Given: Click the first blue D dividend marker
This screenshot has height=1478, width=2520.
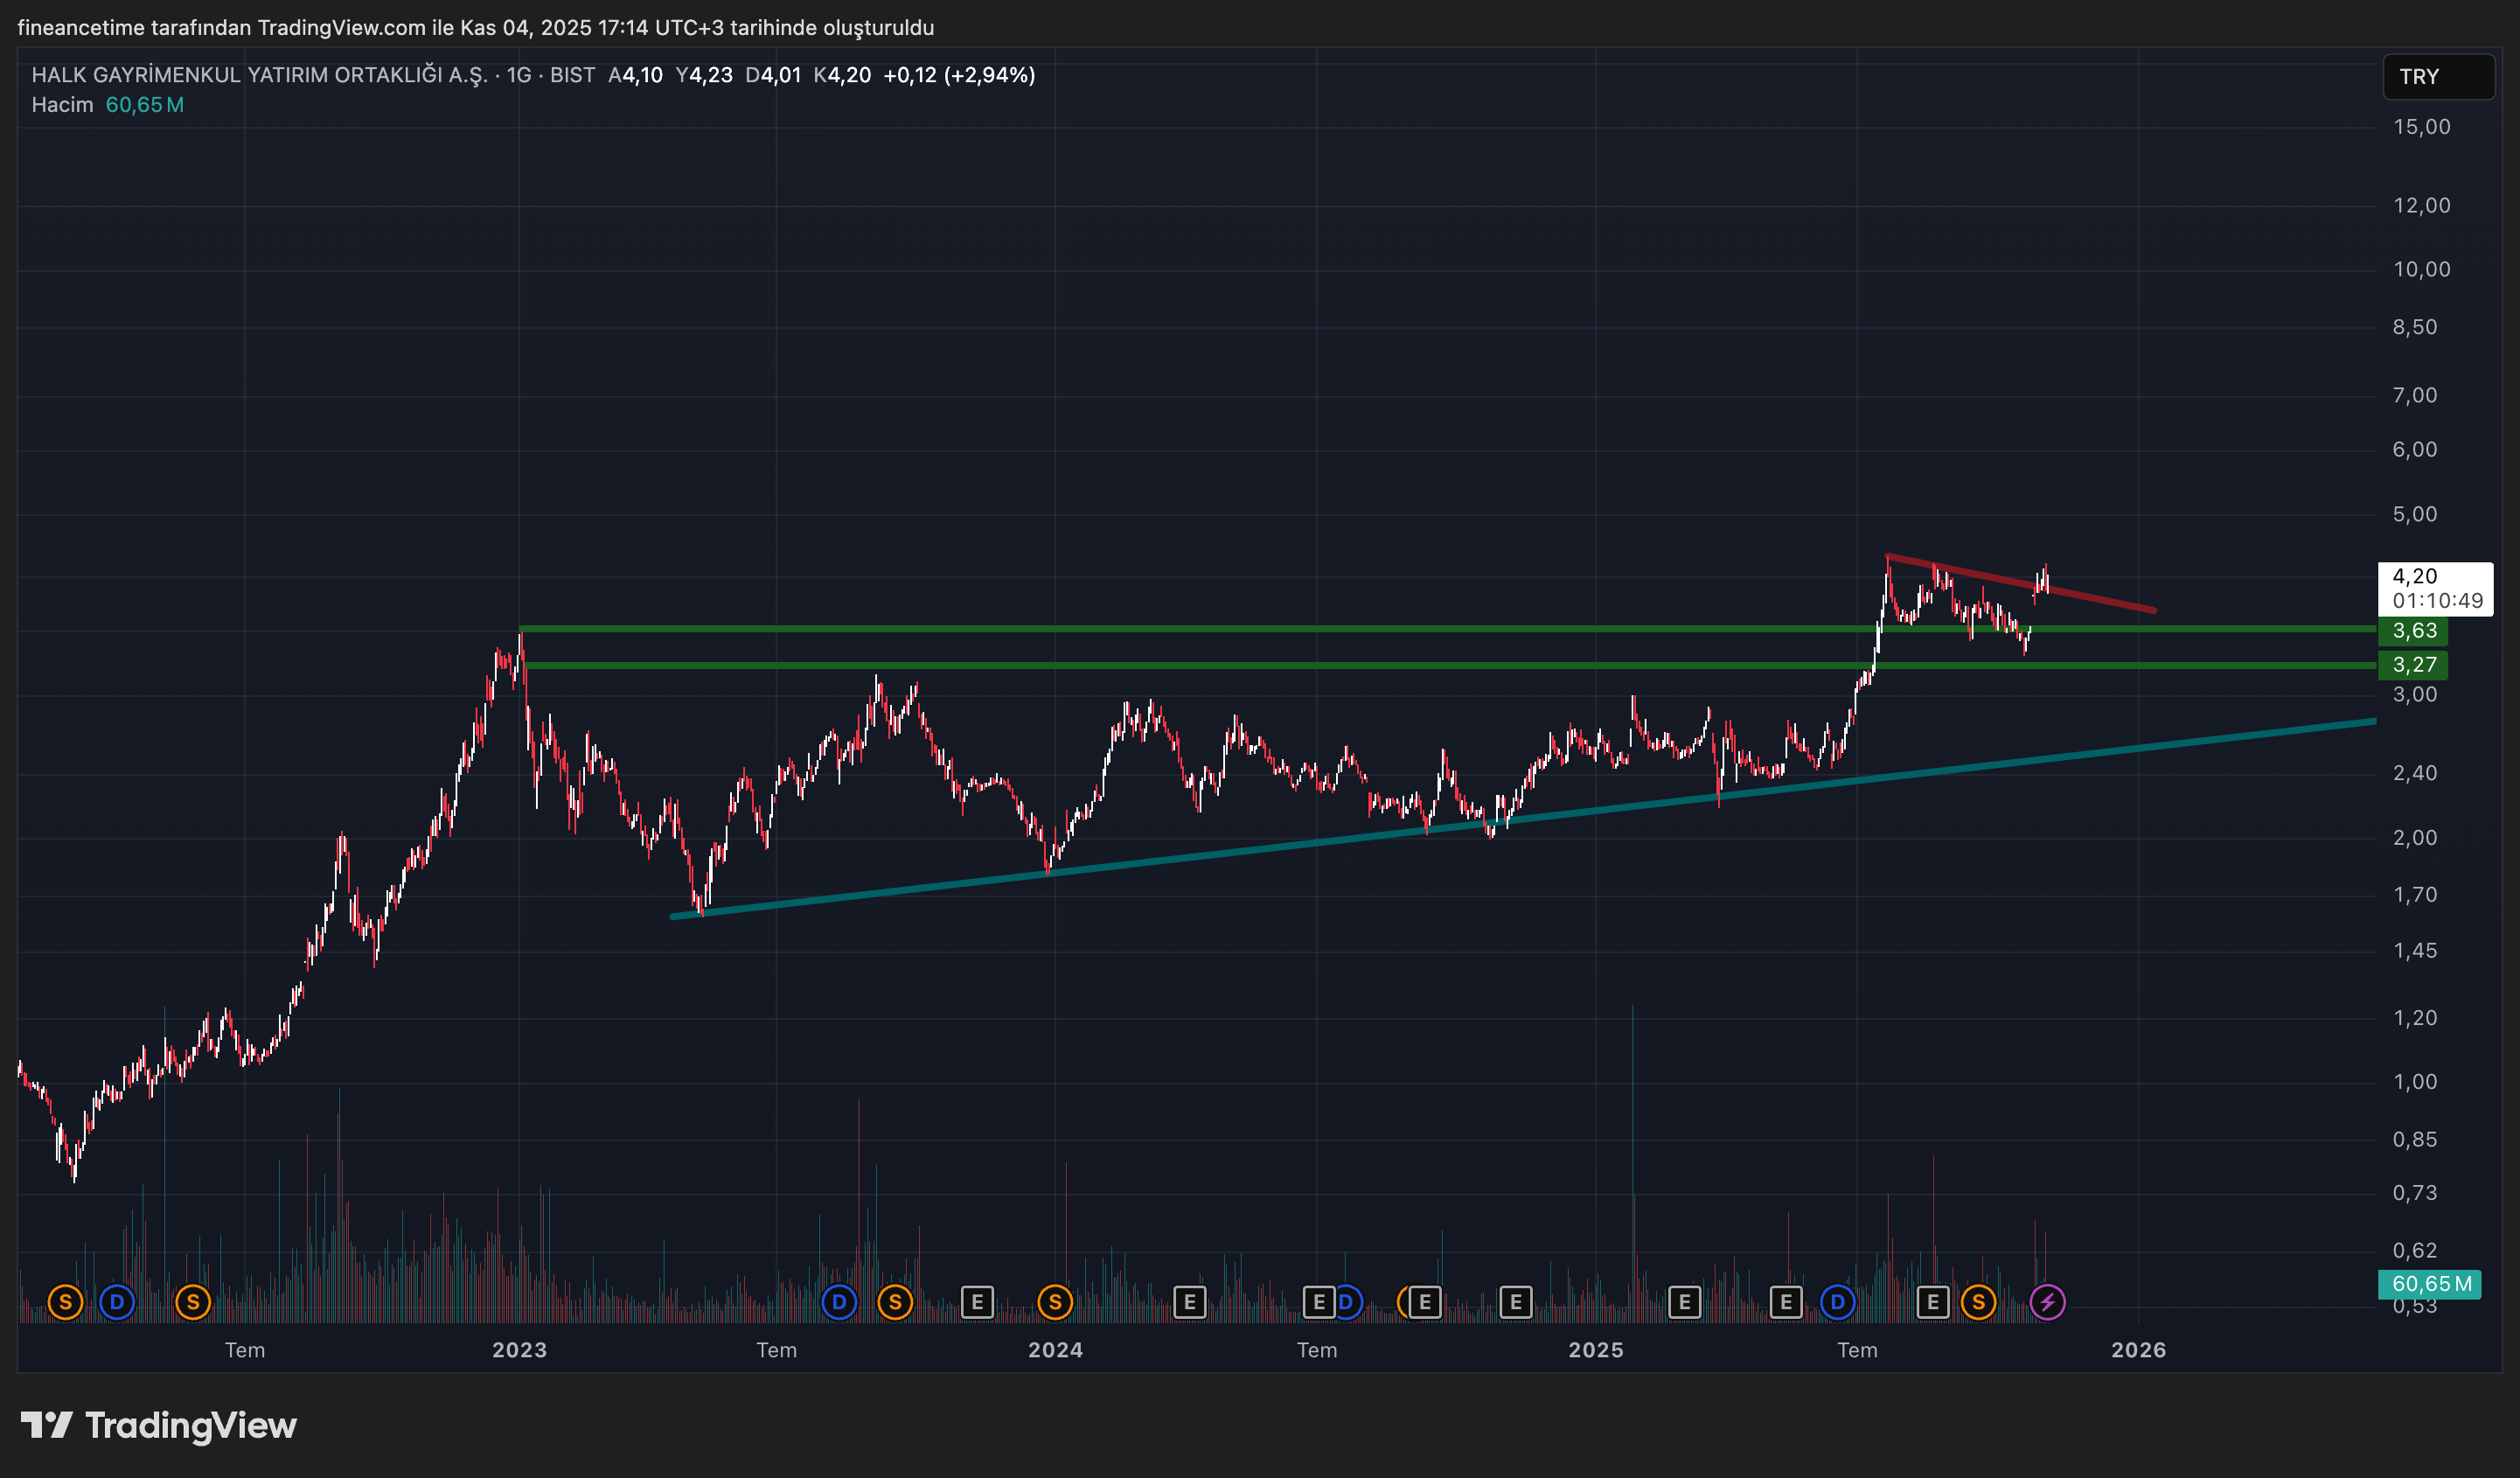Looking at the screenshot, I should tap(117, 1302).
